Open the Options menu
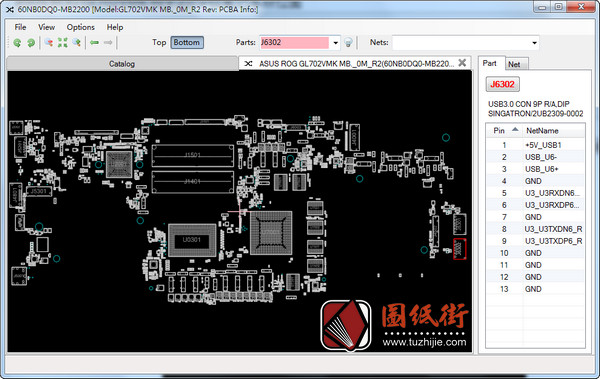Viewport: 600px width, 379px height. click(80, 27)
